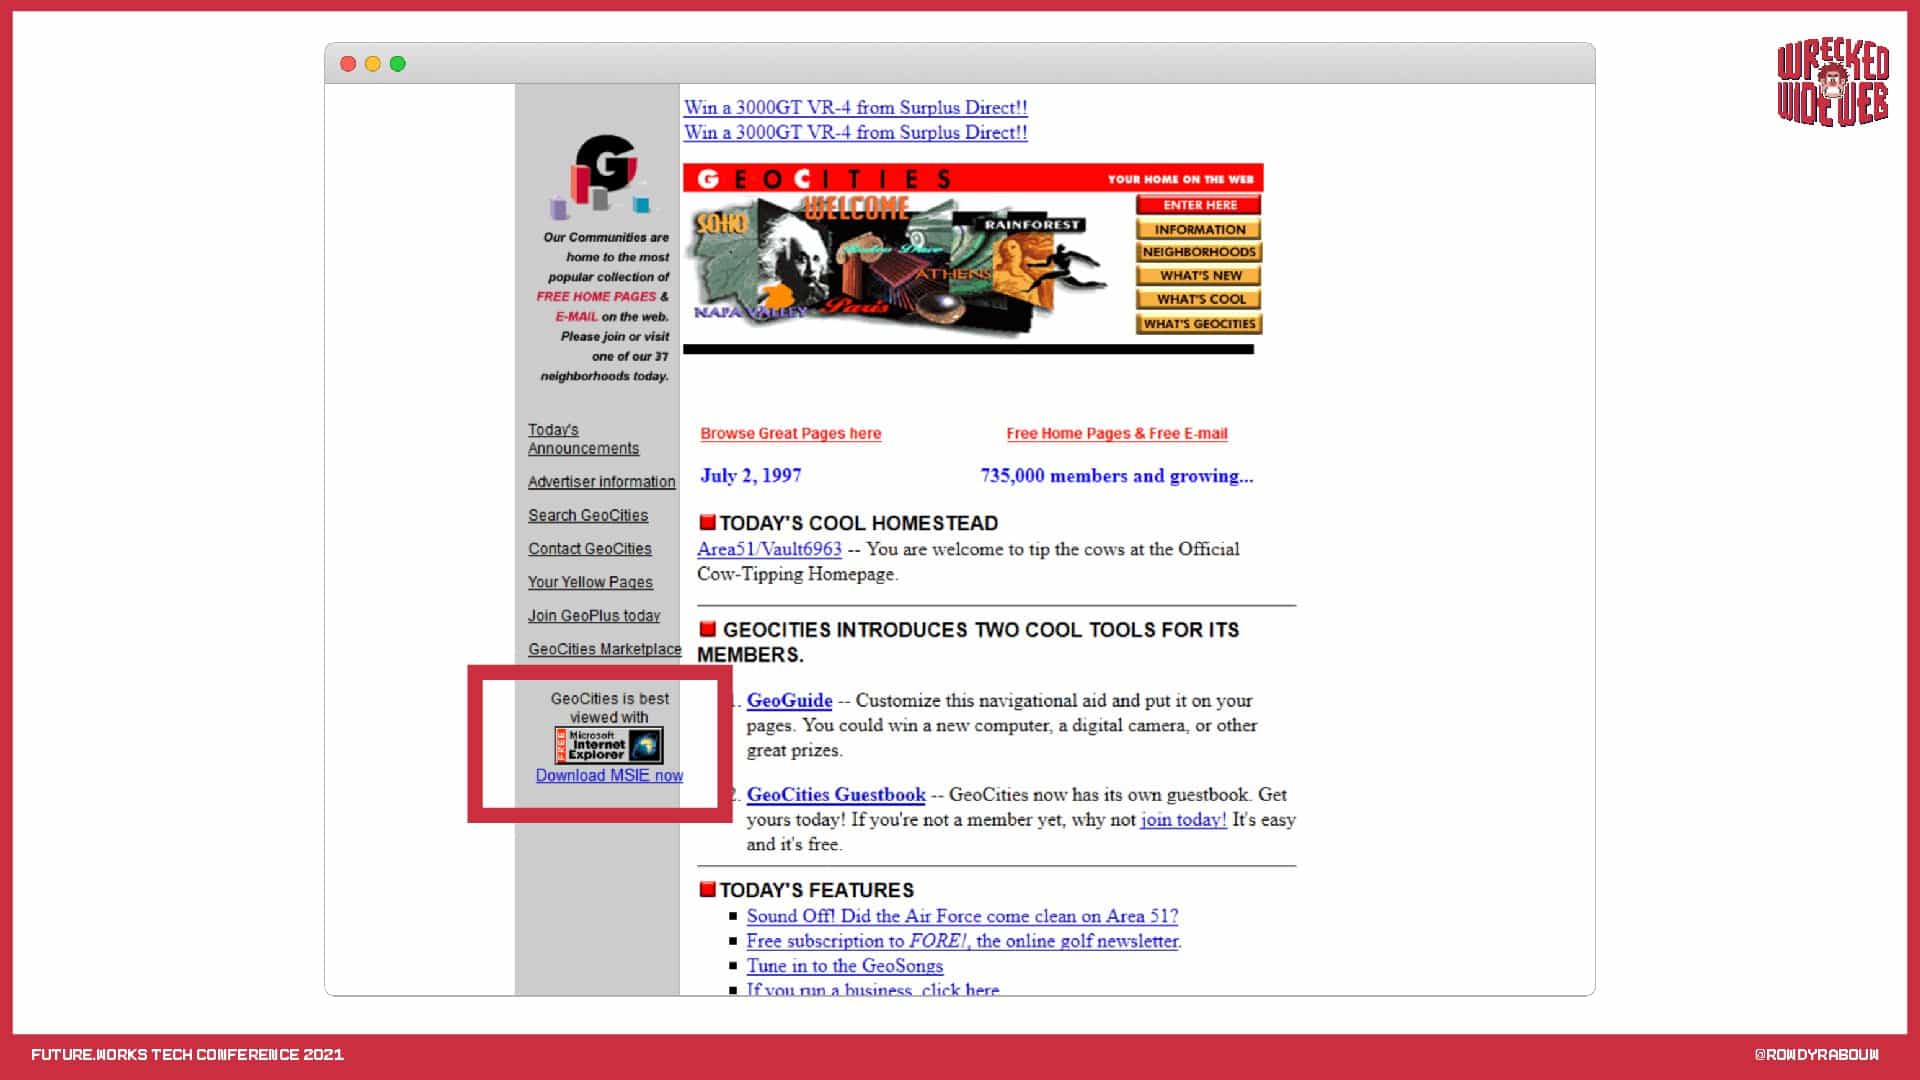Open the Search GeoCities link
The image size is (1920, 1080).
588,515
